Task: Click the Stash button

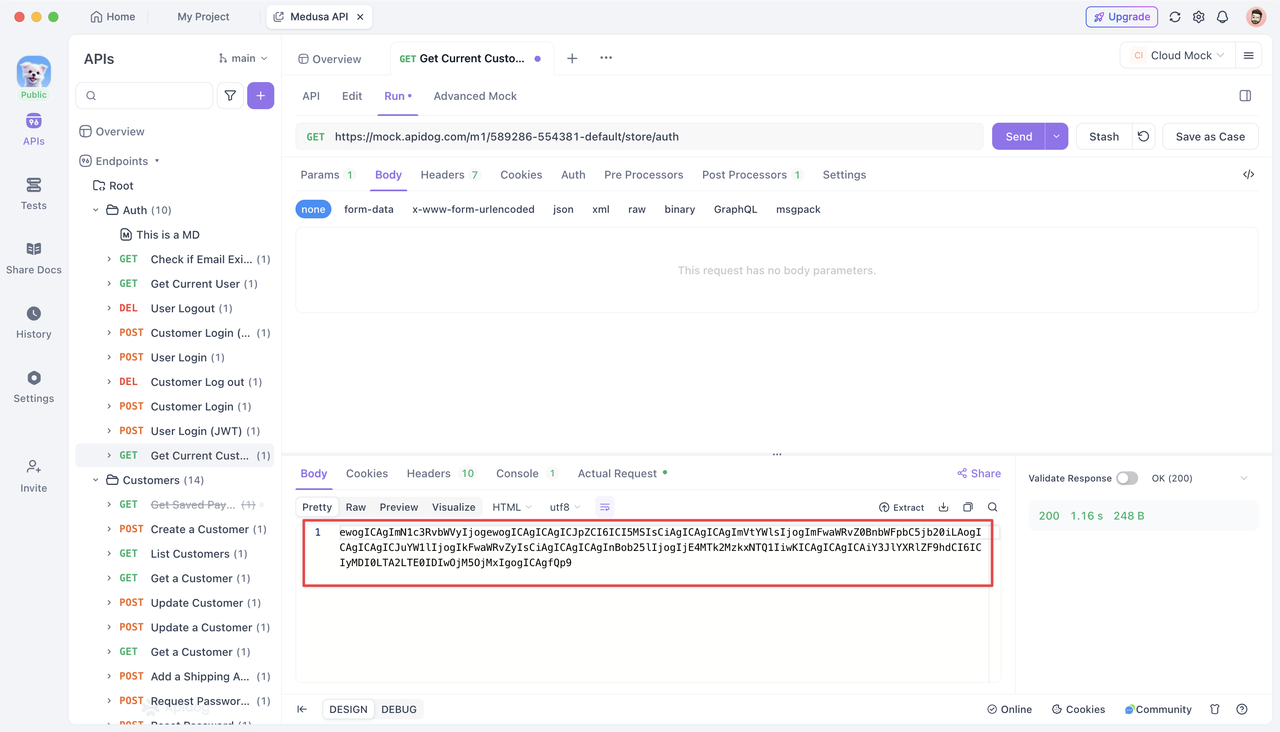Action: 1104,137
